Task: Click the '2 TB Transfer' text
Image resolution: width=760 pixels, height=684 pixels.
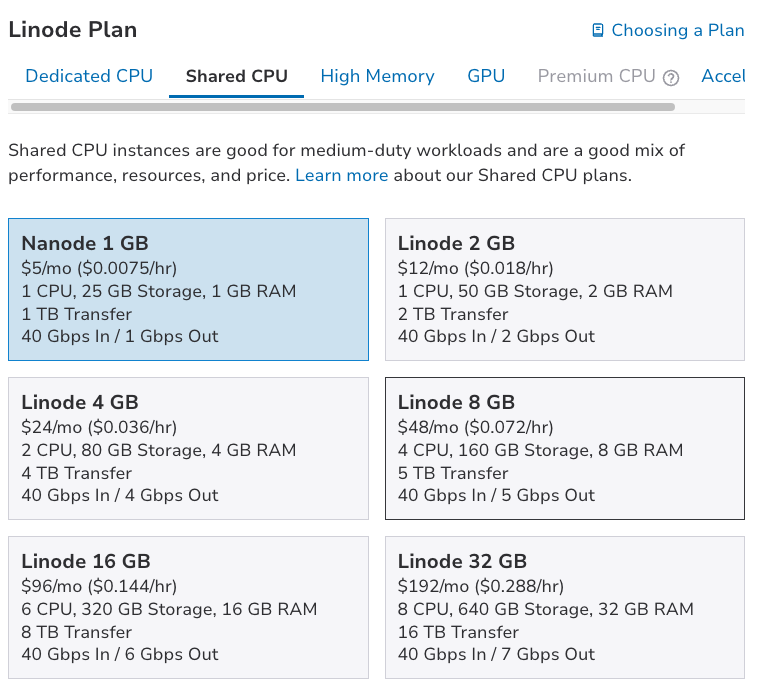Action: pos(453,314)
